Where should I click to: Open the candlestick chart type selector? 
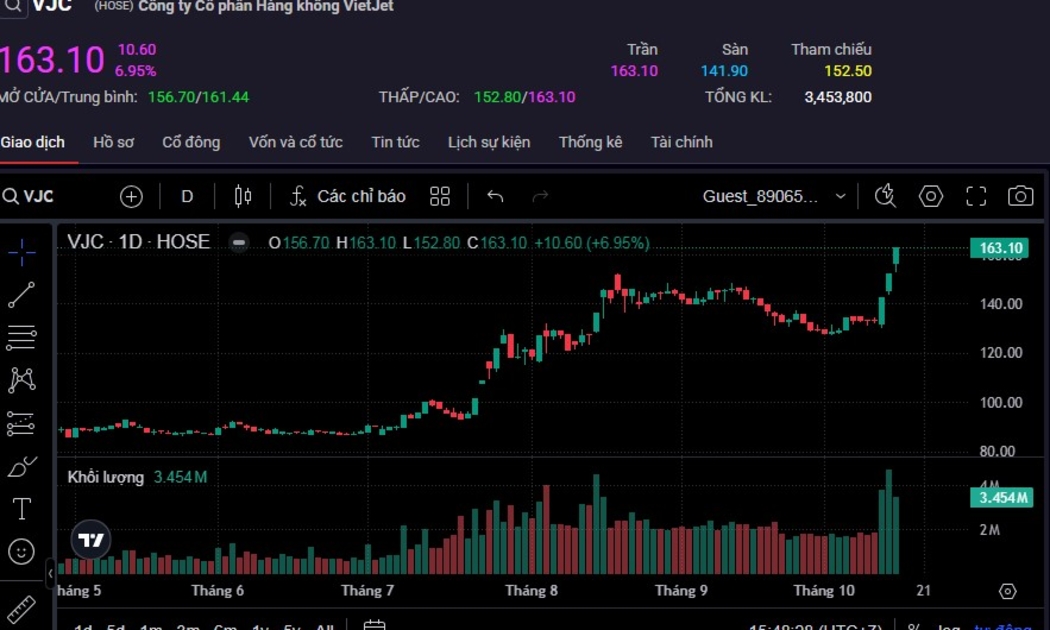coord(243,196)
